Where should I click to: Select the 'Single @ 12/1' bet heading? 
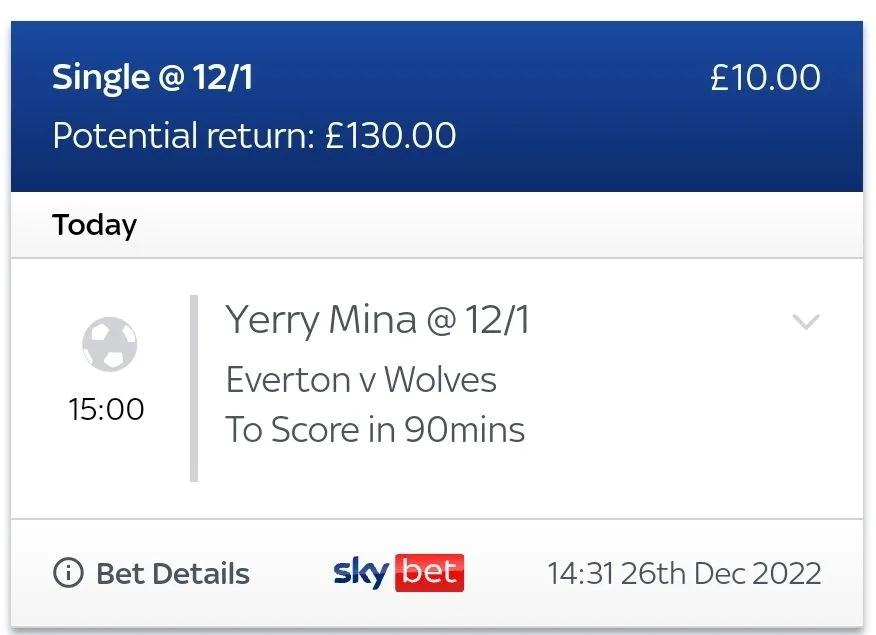152,78
